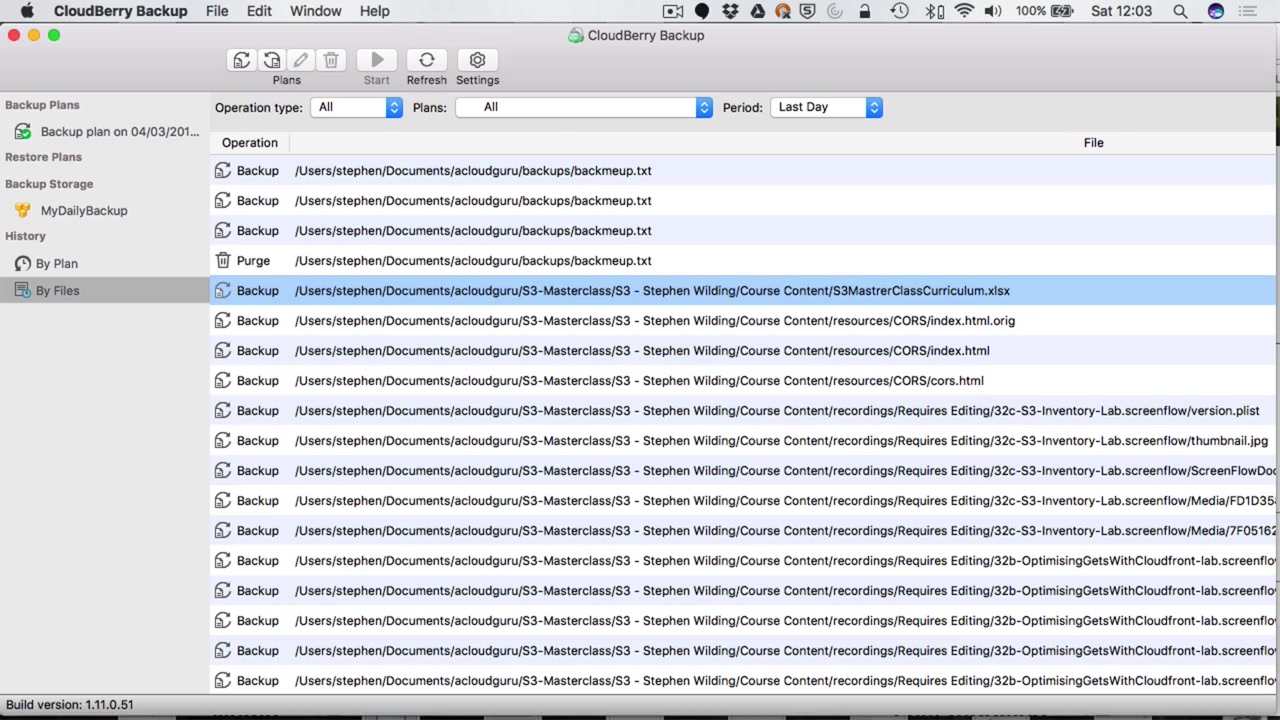Select By Plan under History

coord(57,264)
